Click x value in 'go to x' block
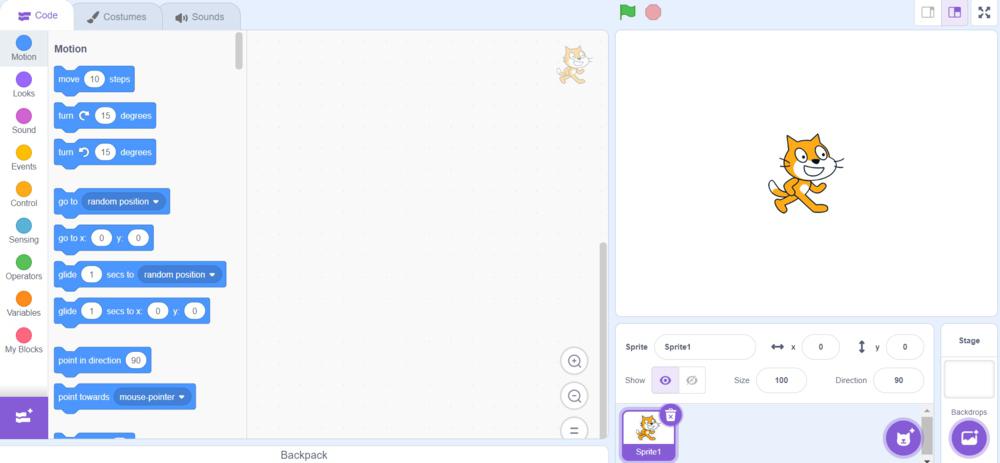The height and width of the screenshot is (463, 1000). 101,239
